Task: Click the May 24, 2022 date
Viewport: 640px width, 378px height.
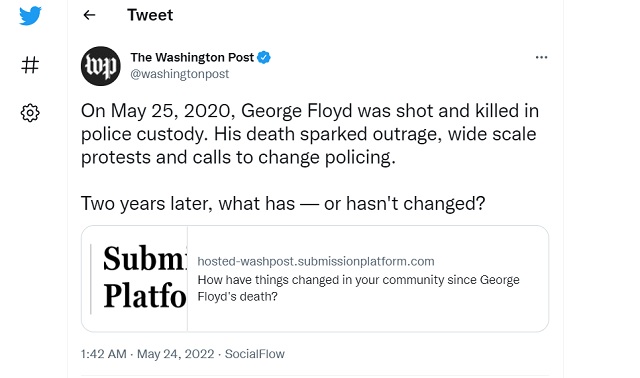Action: (176, 354)
